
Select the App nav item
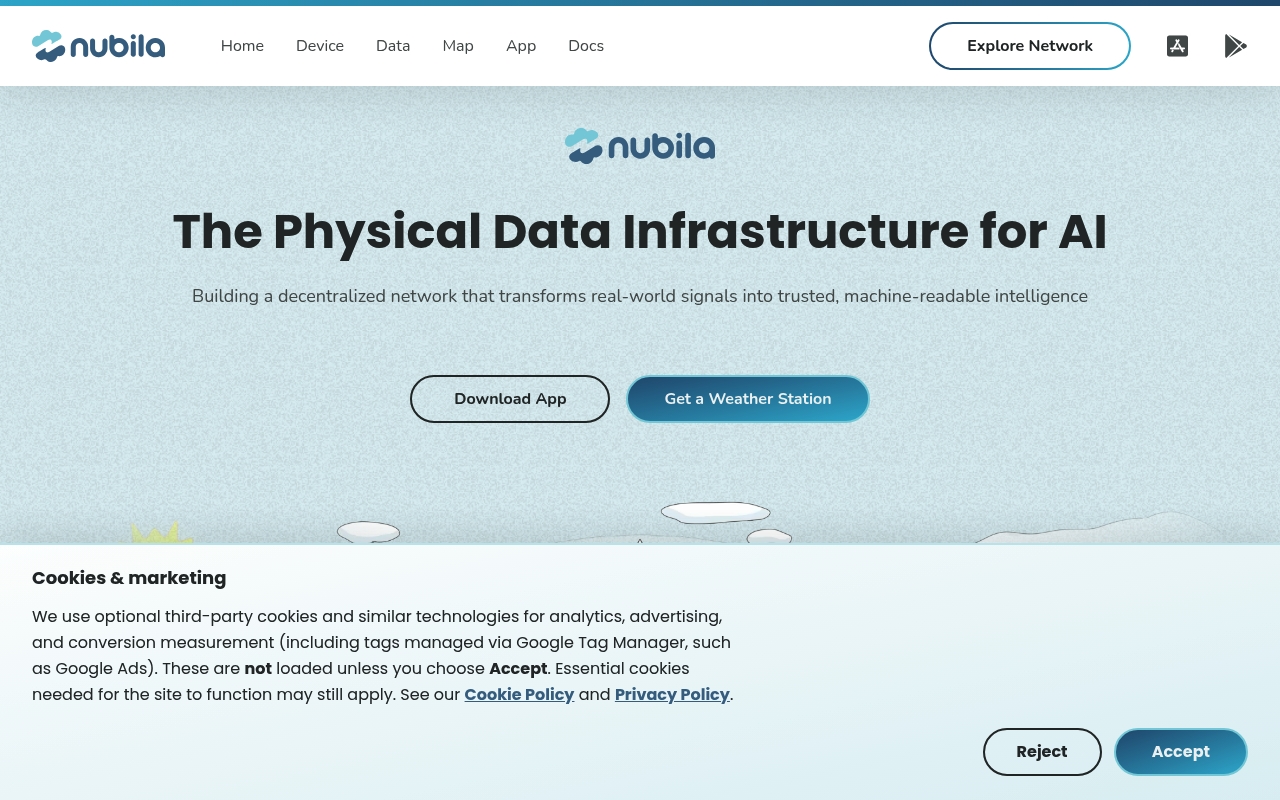pyautogui.click(x=521, y=46)
